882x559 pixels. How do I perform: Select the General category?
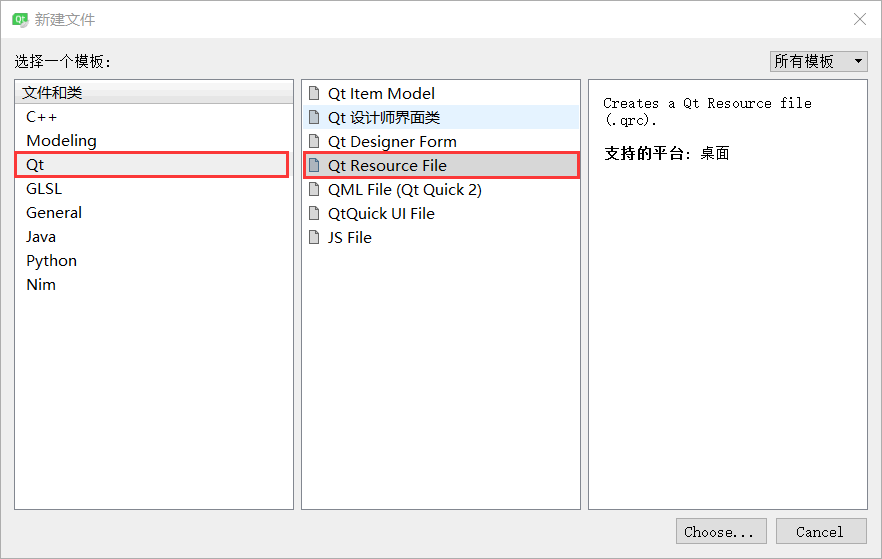(x=154, y=213)
